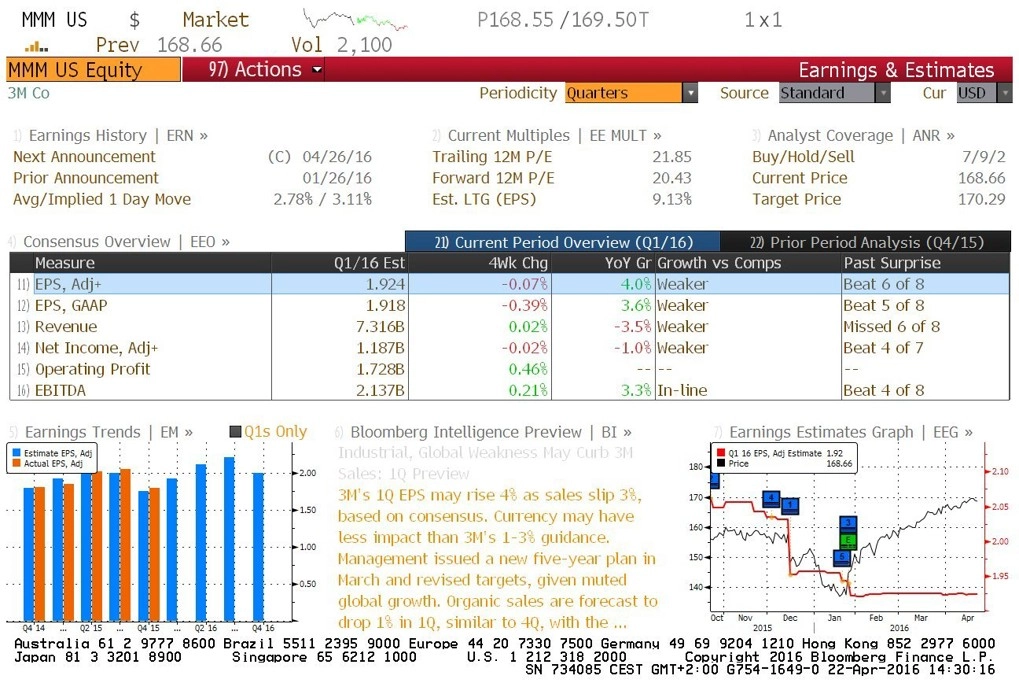This screenshot has height=683, width=1019.
Task: Click blue marker 4 on estimates graph
Action: coord(771,498)
